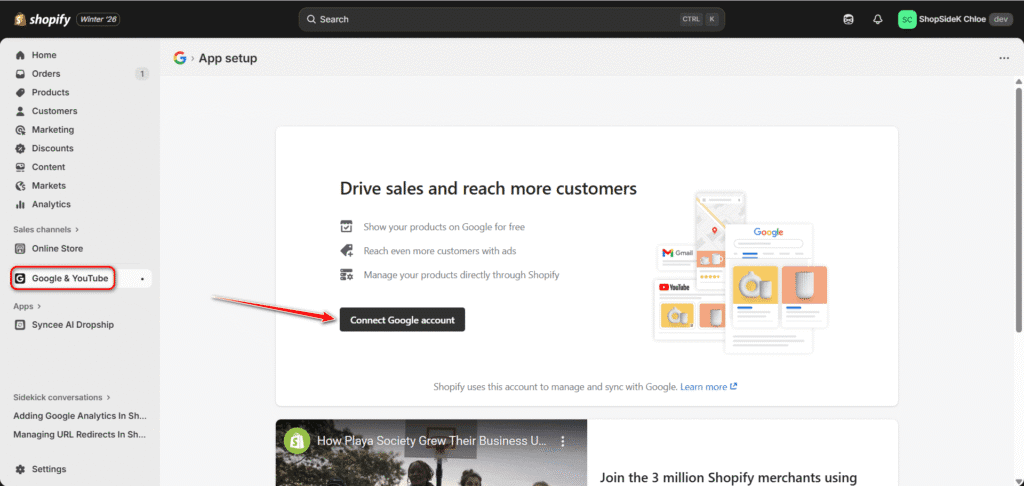Click the Syncee AI Dropship app icon

[20, 325]
